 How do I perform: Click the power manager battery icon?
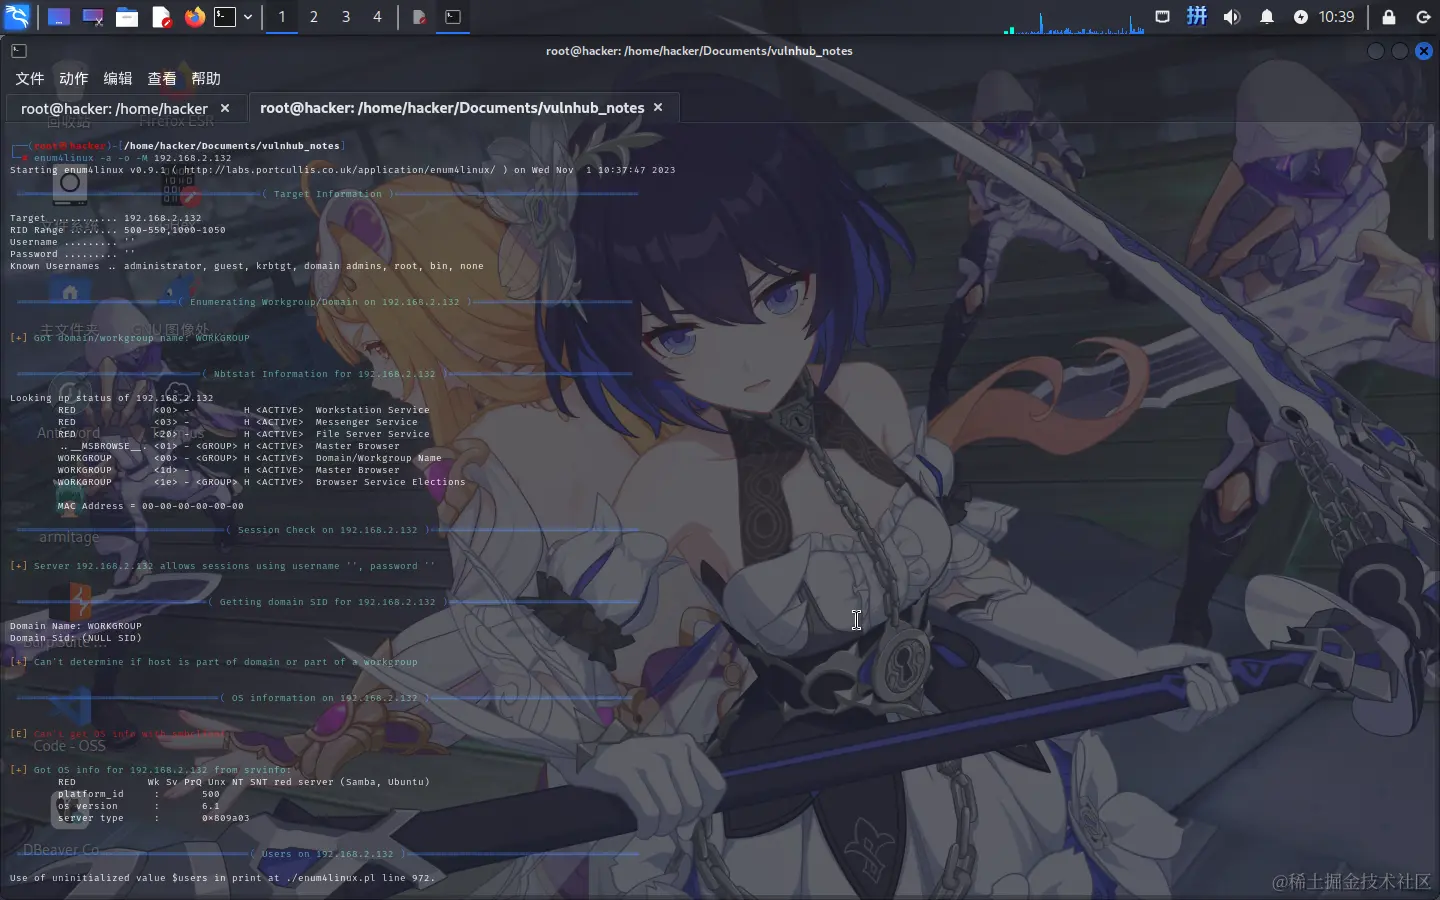pyautogui.click(x=1301, y=17)
